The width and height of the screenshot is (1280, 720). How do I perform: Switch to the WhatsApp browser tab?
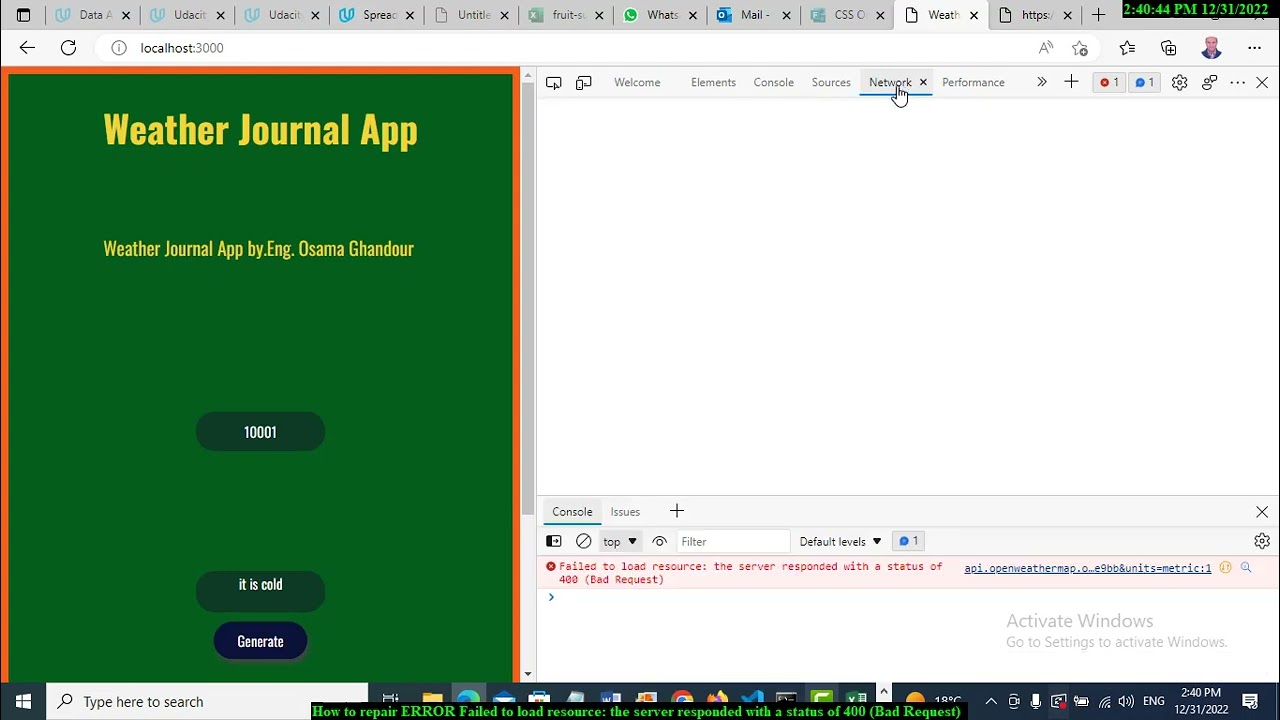tap(661, 15)
